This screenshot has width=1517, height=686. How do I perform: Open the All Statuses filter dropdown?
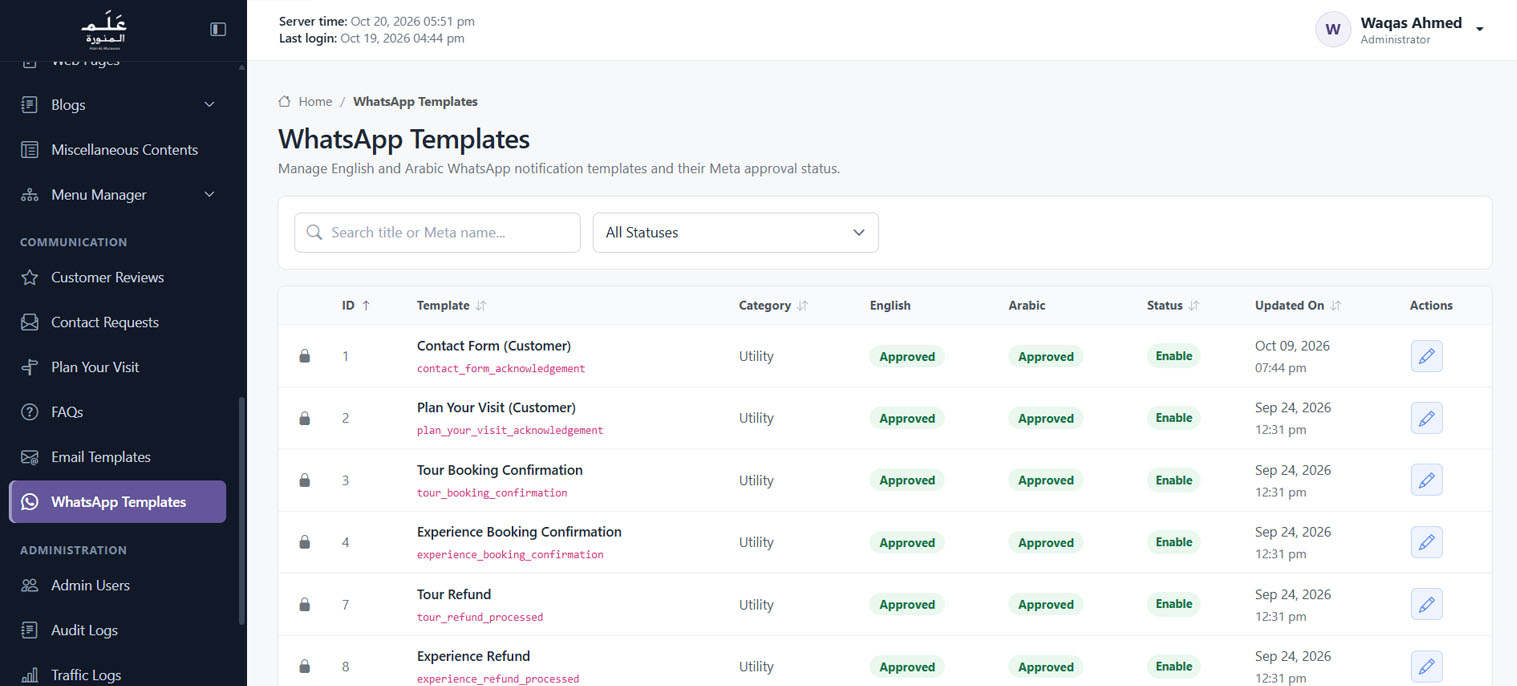click(x=736, y=232)
